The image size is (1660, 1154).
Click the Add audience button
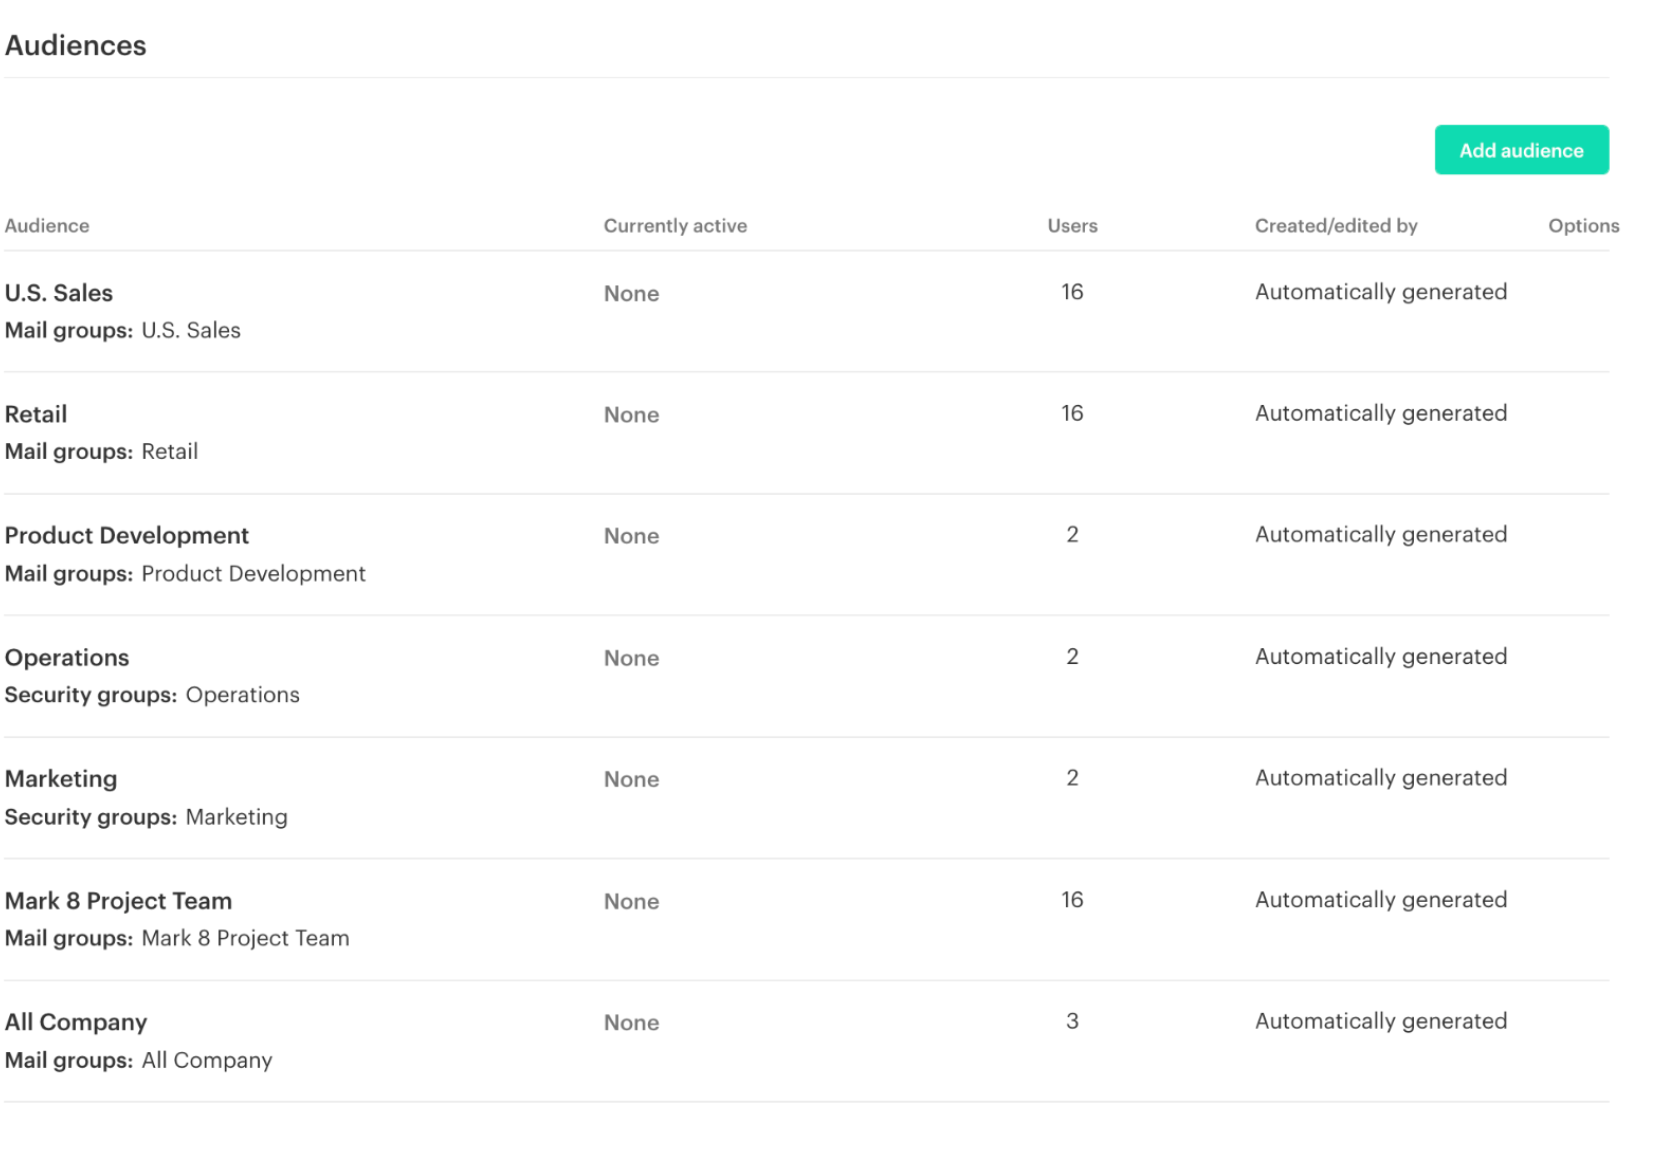pos(1520,149)
